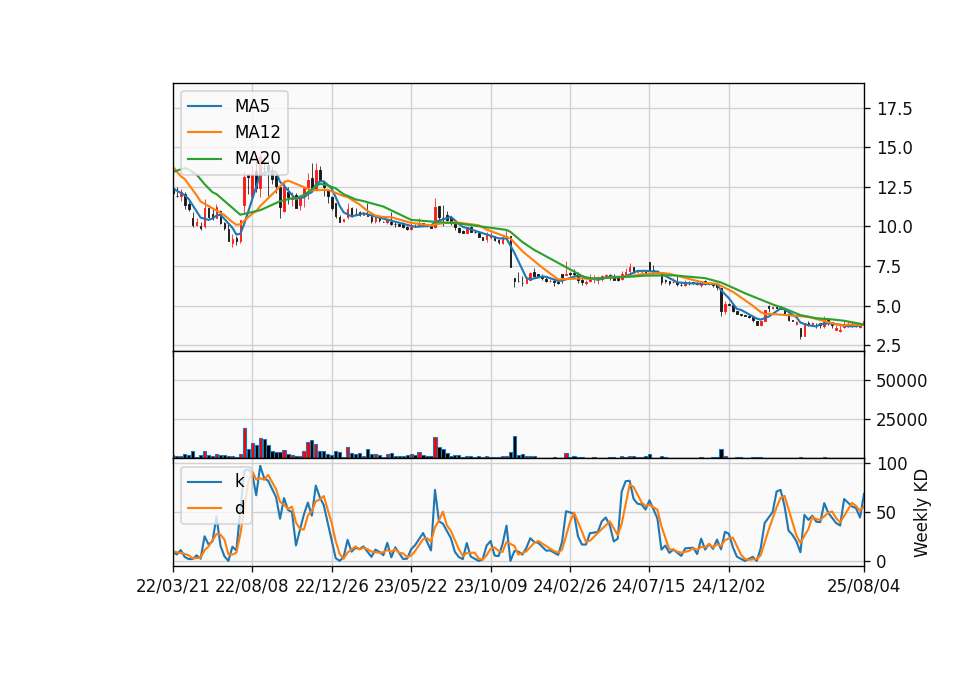Click the 7.5 price axis tick

coord(890,267)
